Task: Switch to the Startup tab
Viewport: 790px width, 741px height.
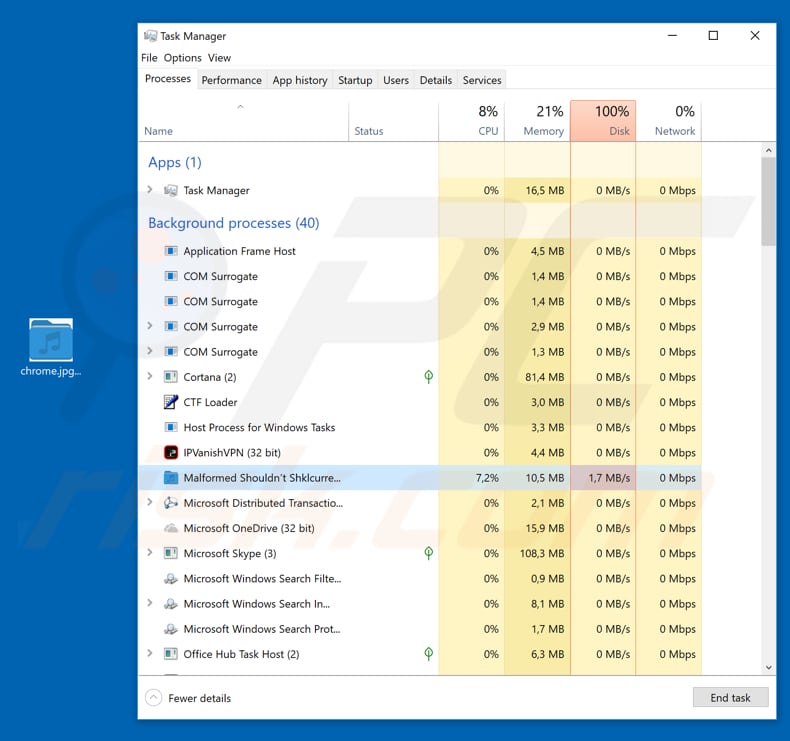Action: click(x=355, y=80)
